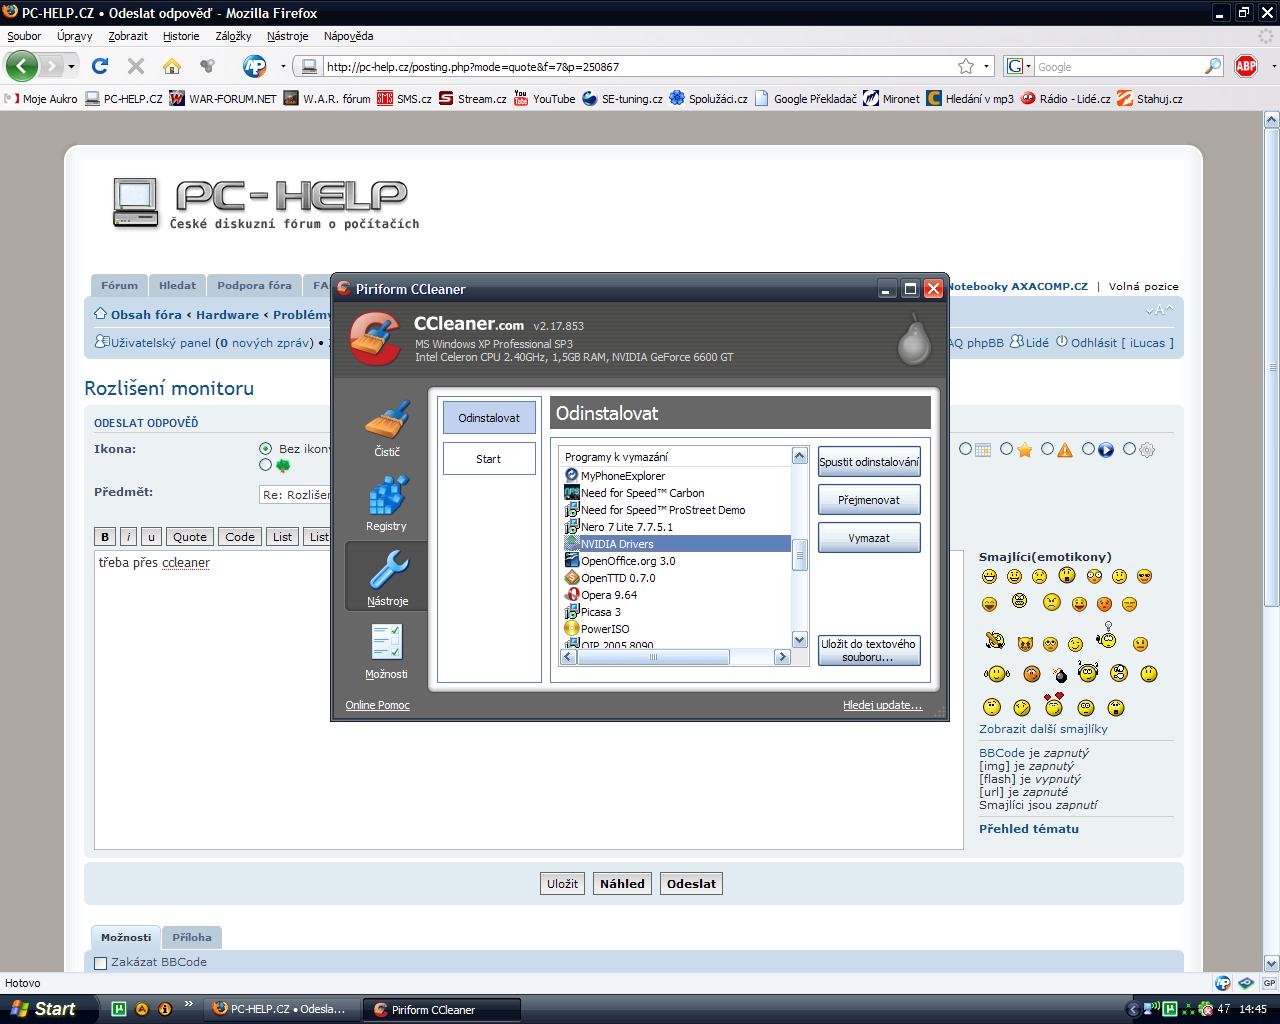Open the Záložky menu
Screen dimensions: 1280x1024
233,36
